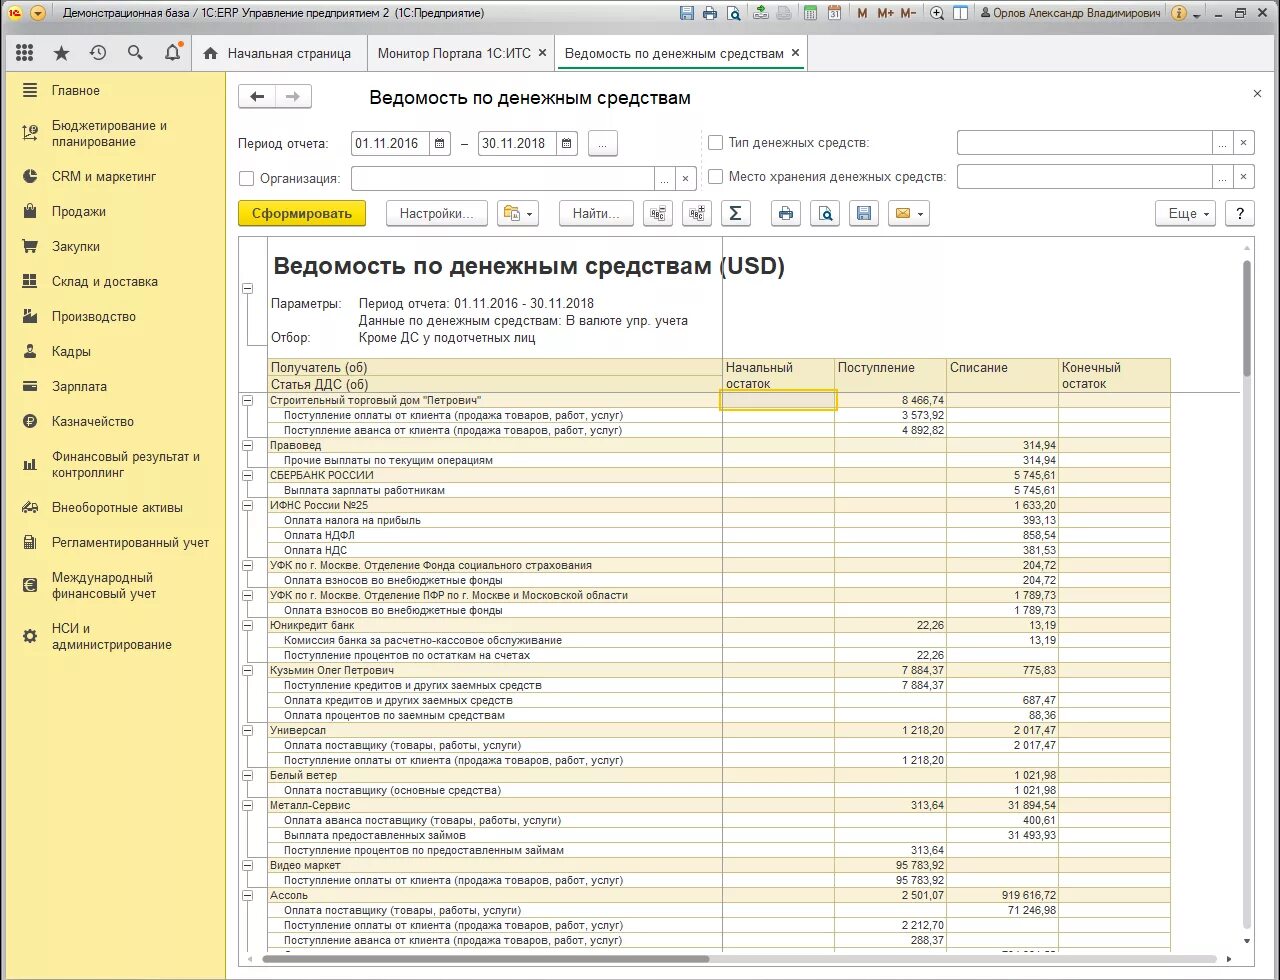Open the search magnifier in the top panel
1280x980 pixels.
tap(135, 53)
